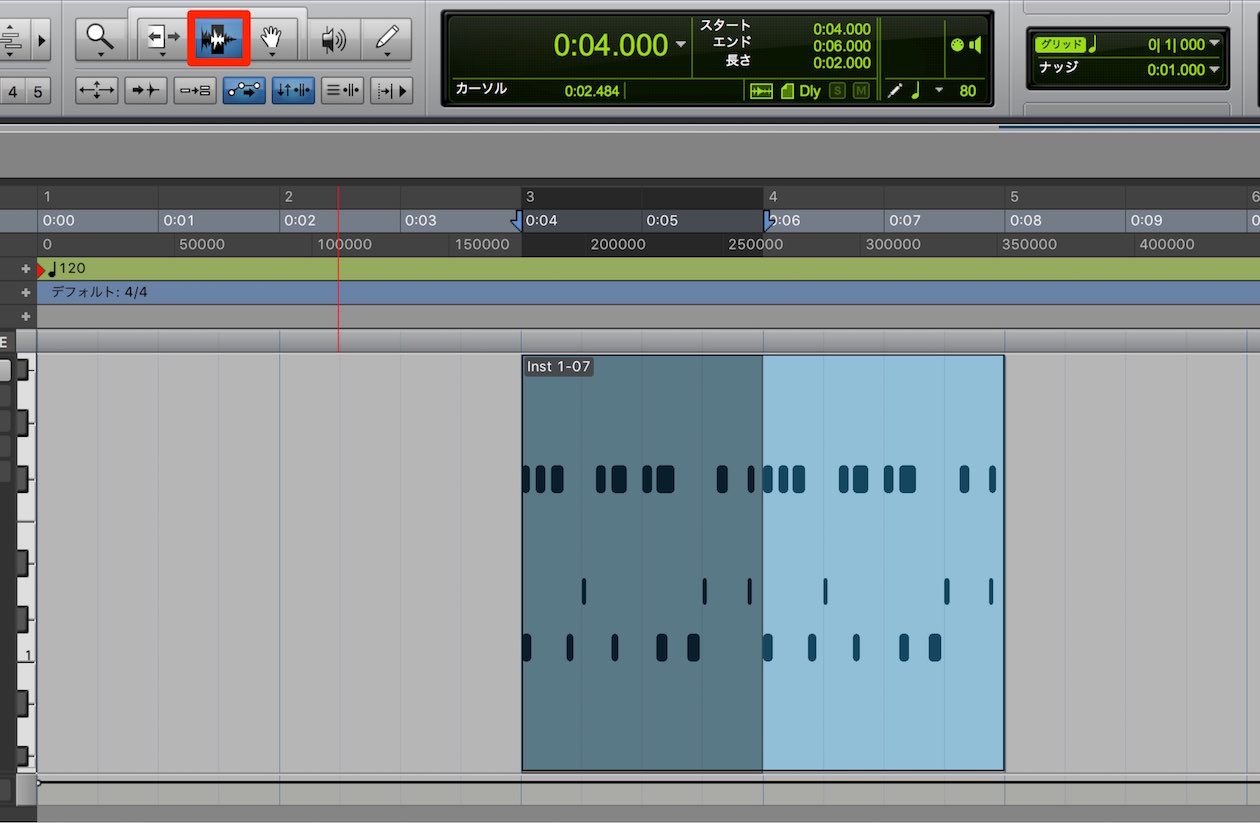This screenshot has width=1260, height=823.
Task: Click the grid quarter-note value icon
Action: coord(1092,43)
